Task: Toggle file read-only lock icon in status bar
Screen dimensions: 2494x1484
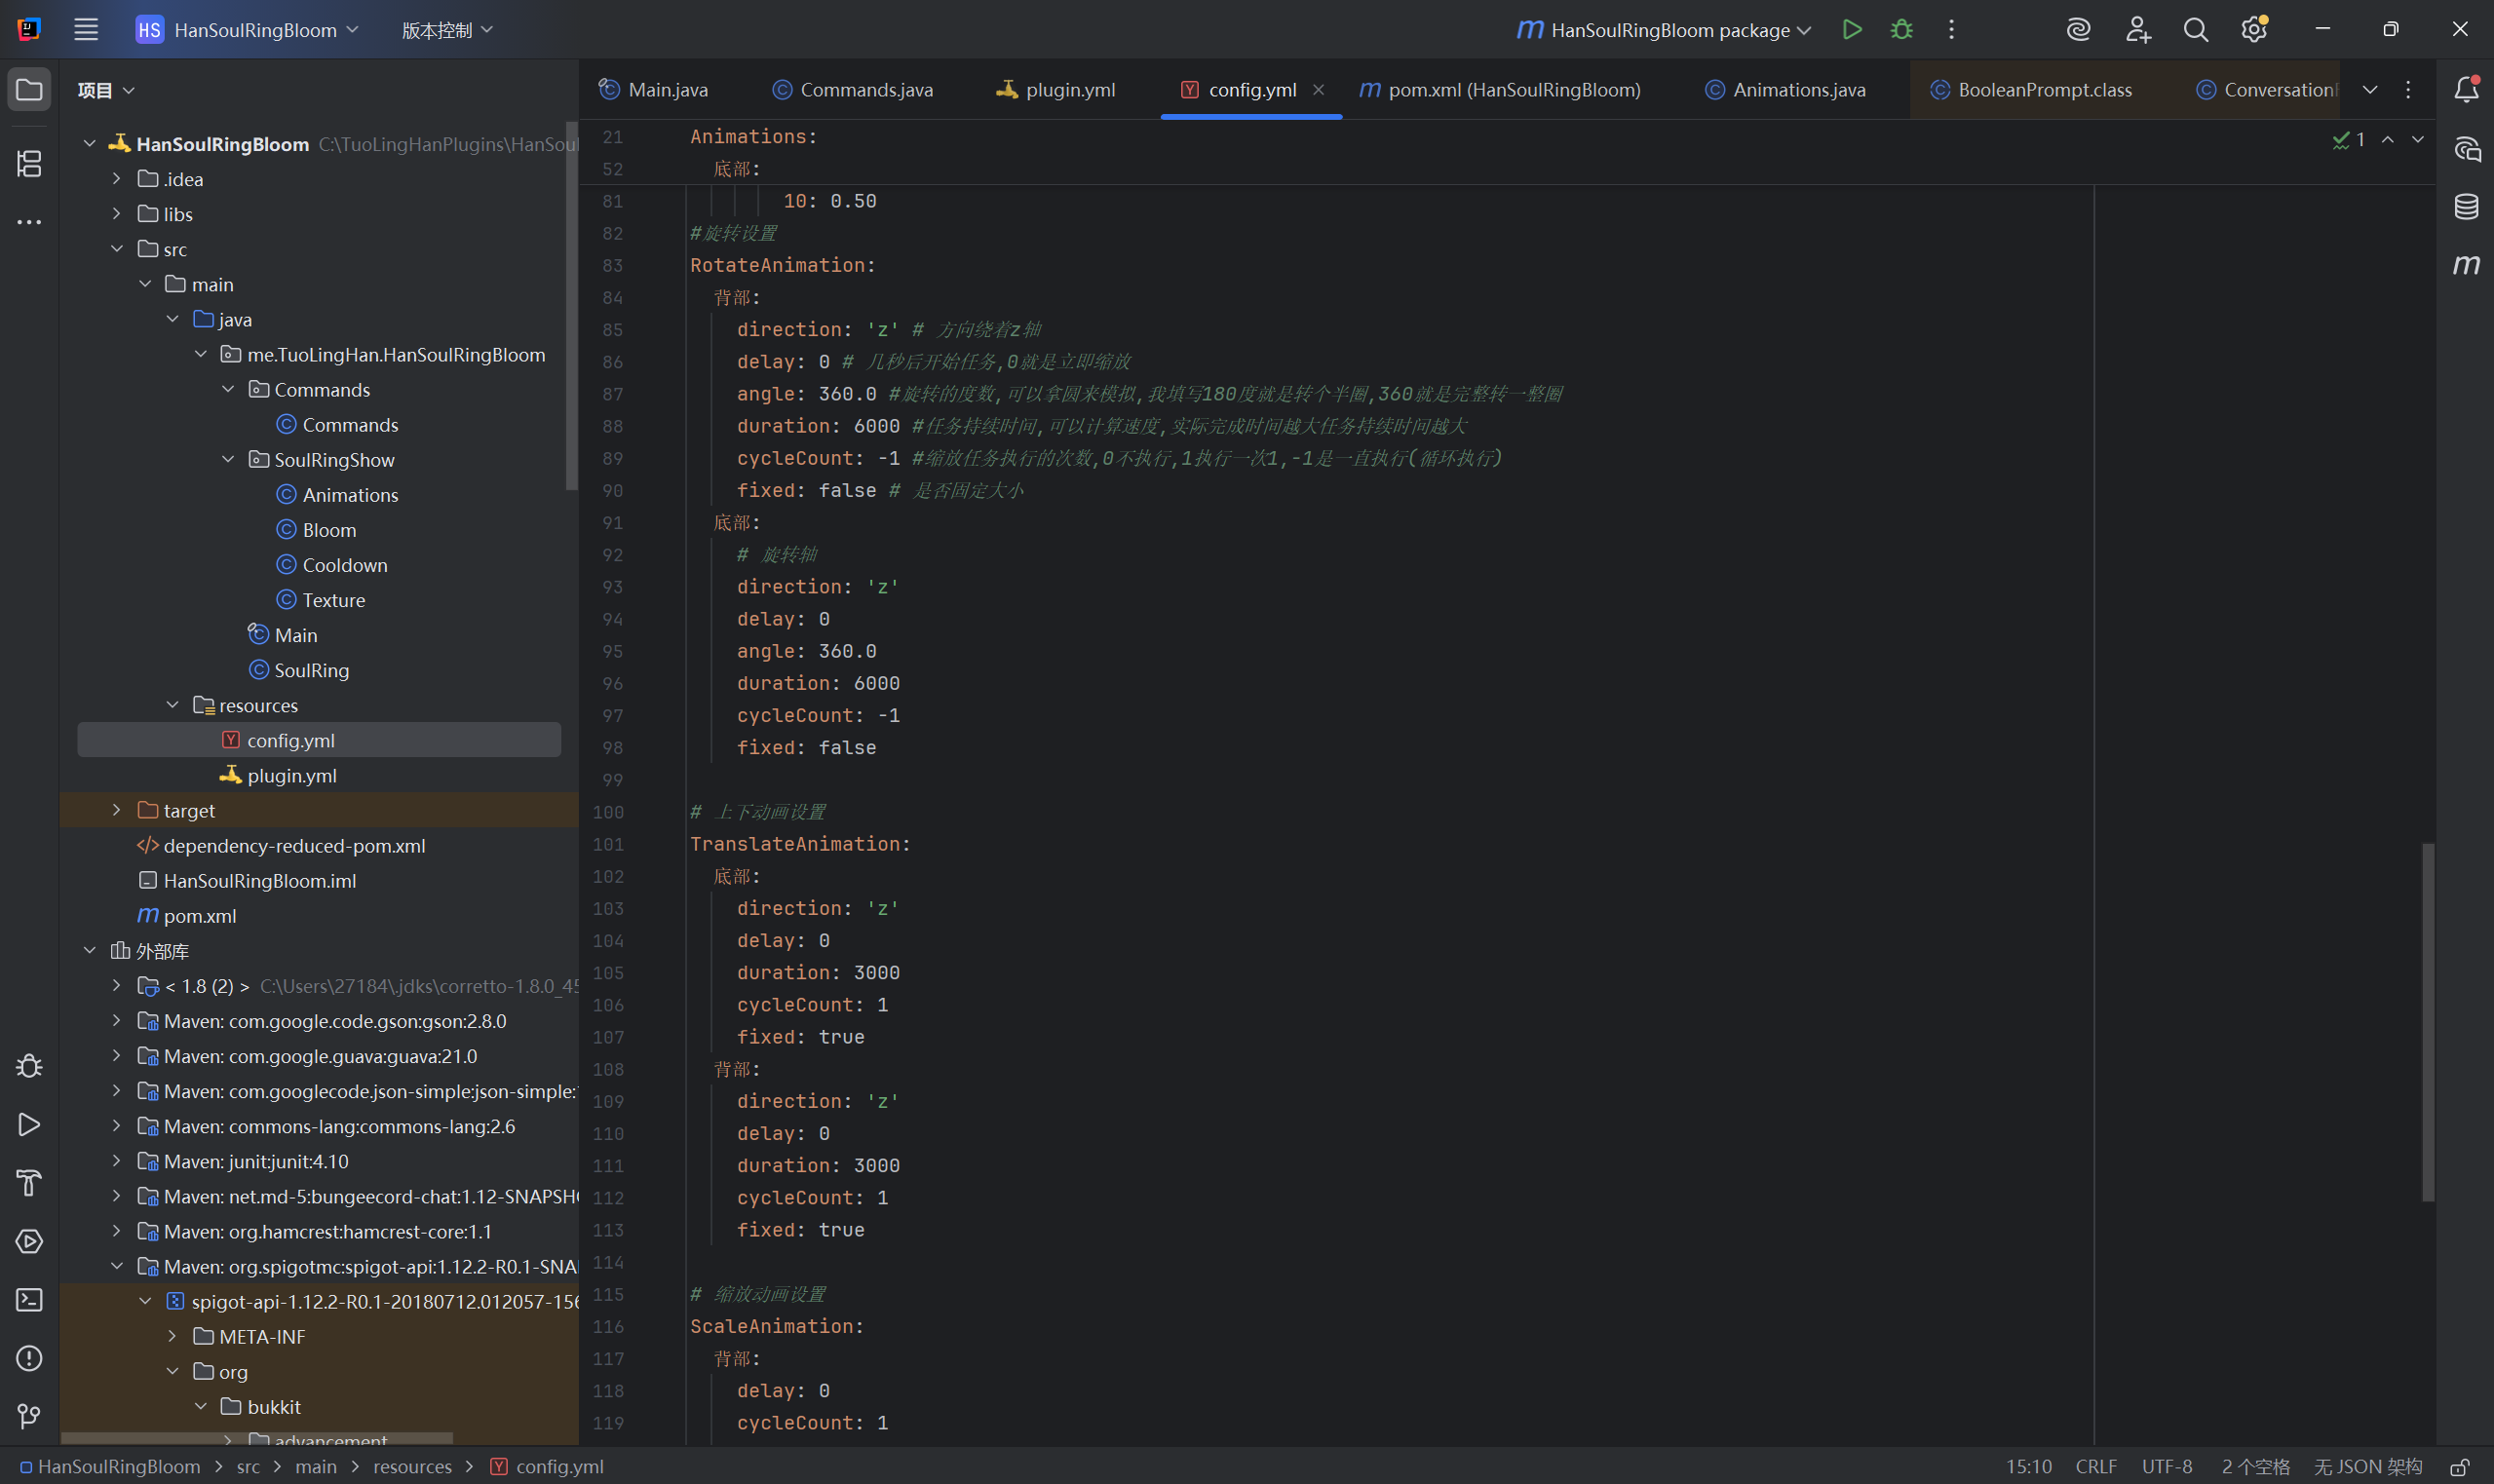Action: tap(2460, 1467)
